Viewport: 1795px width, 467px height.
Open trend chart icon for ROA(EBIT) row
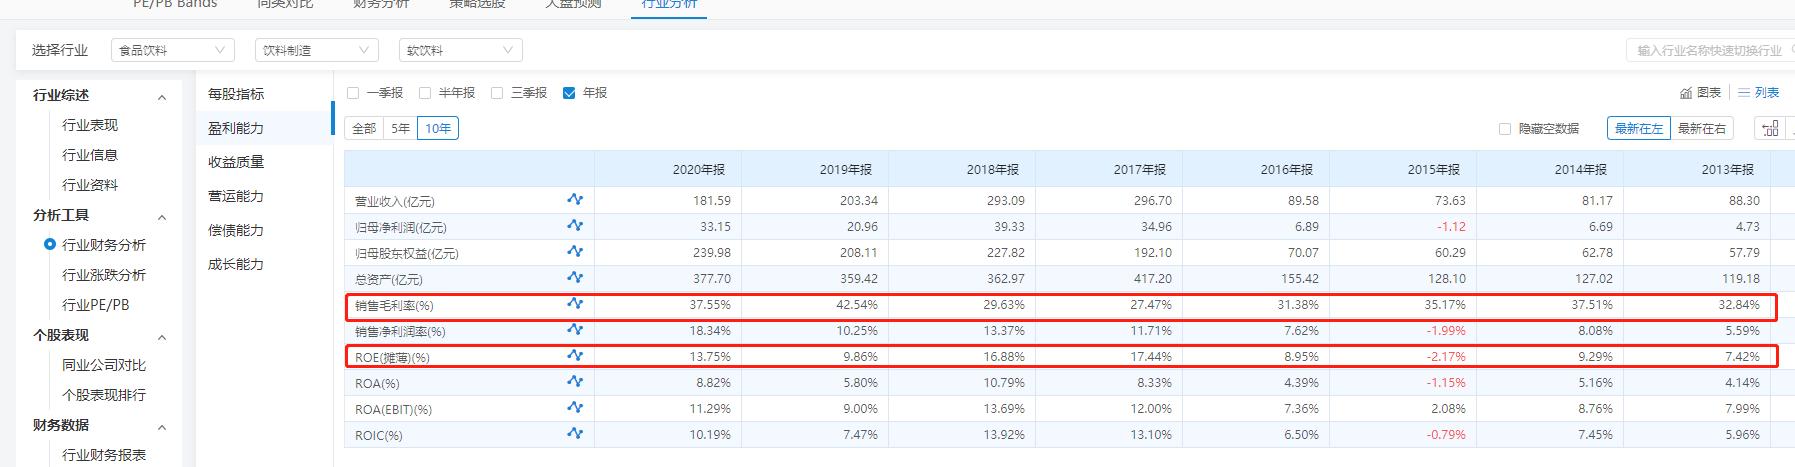click(x=575, y=407)
